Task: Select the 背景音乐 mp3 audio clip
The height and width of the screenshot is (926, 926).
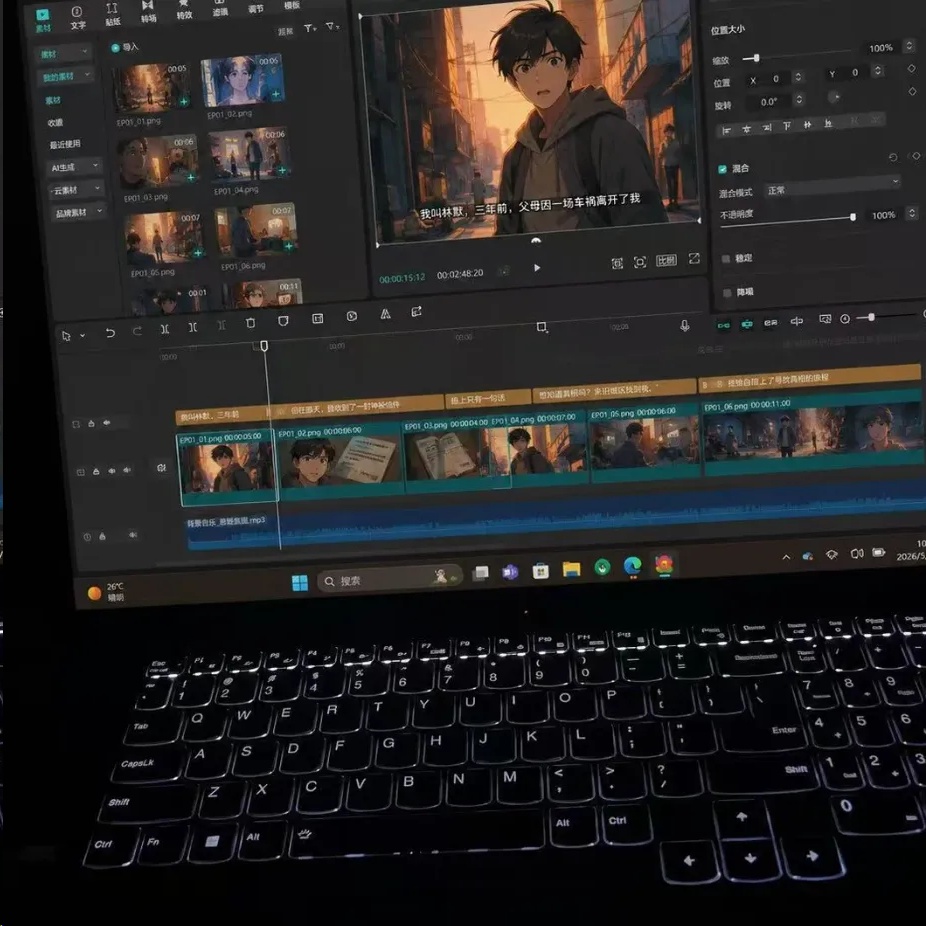Action: [x=554, y=516]
